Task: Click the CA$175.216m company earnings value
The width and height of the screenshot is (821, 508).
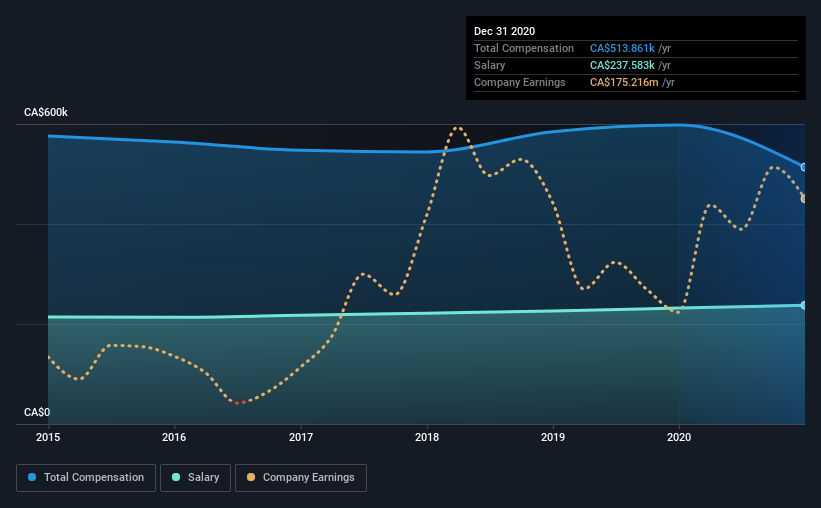Action: click(624, 82)
